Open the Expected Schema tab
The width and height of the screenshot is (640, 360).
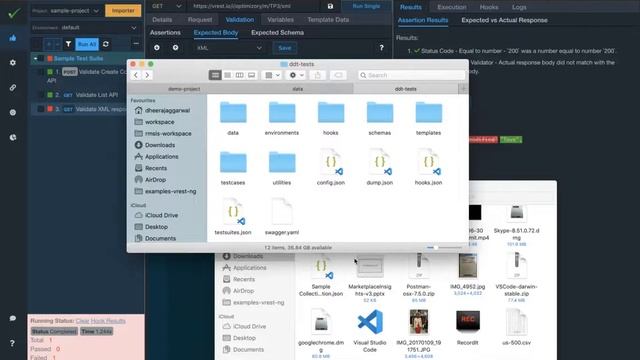point(278,33)
